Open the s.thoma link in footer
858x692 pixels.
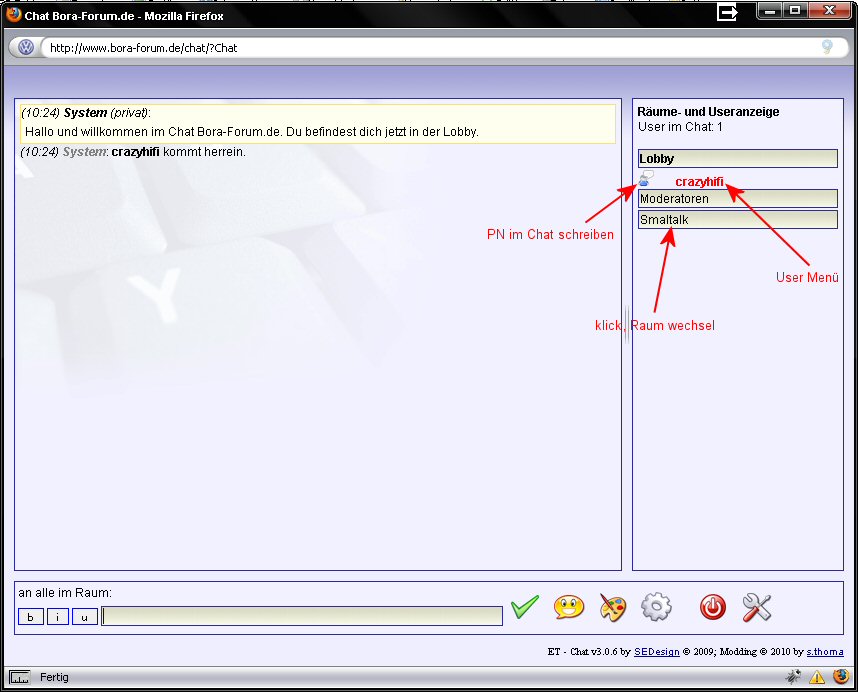pos(825,652)
